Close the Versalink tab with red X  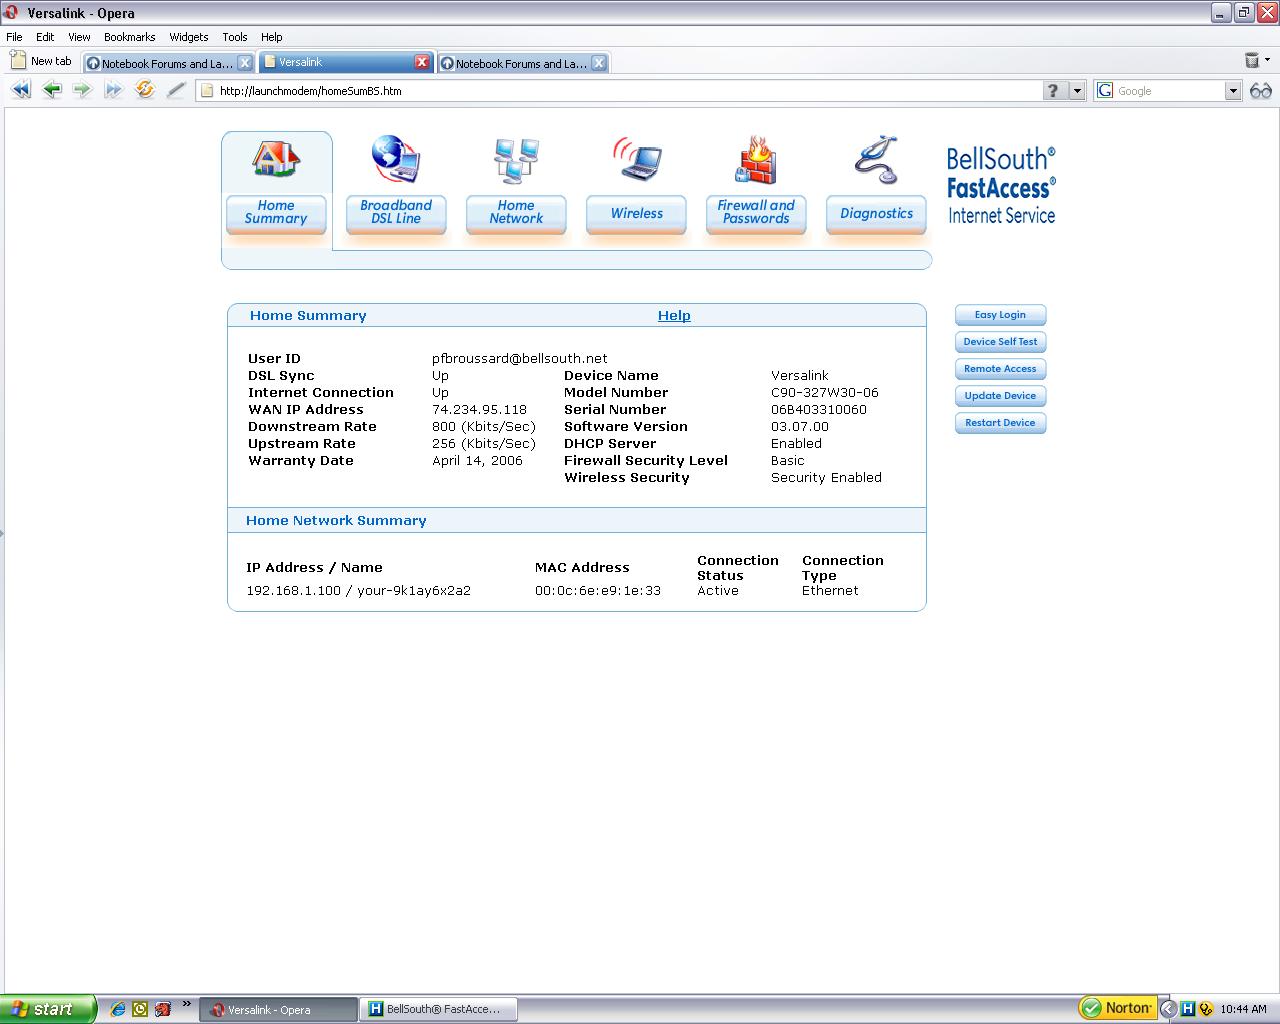(x=422, y=62)
